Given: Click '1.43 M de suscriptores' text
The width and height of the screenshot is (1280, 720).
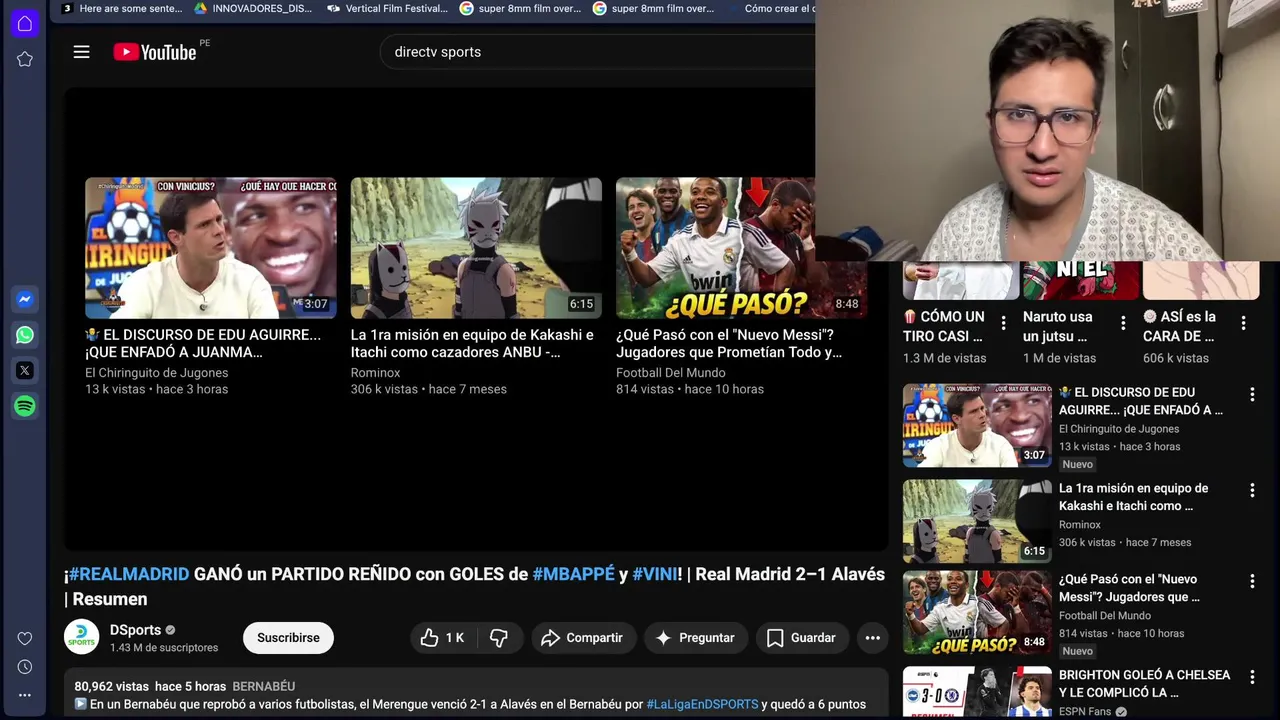Looking at the screenshot, I should point(164,648).
